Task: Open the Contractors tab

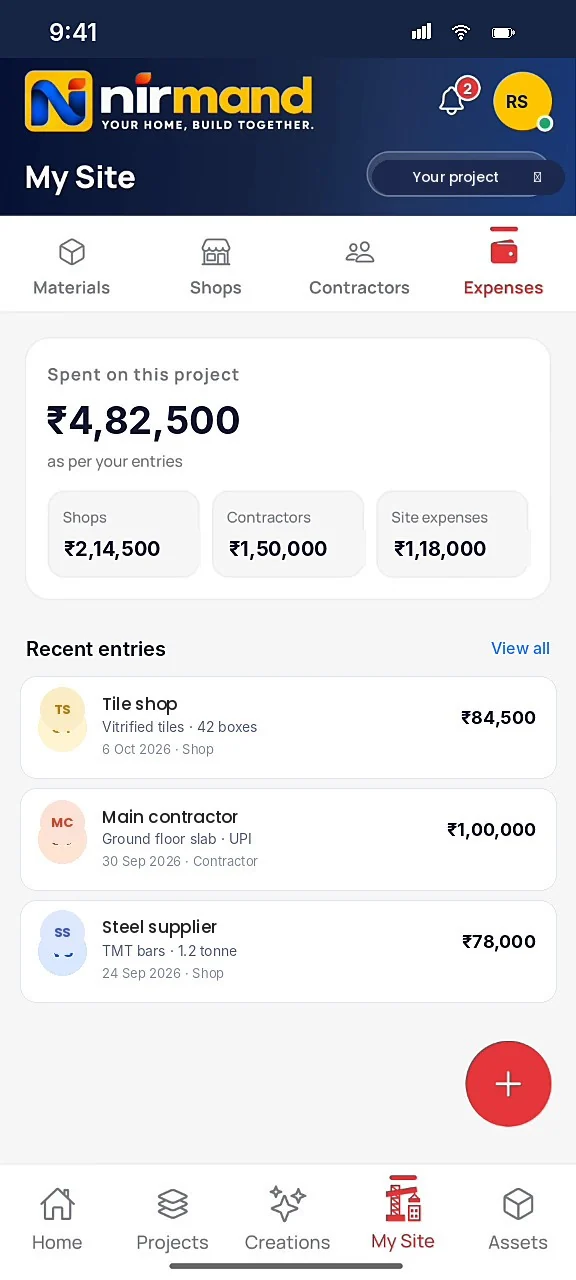Action: [359, 267]
